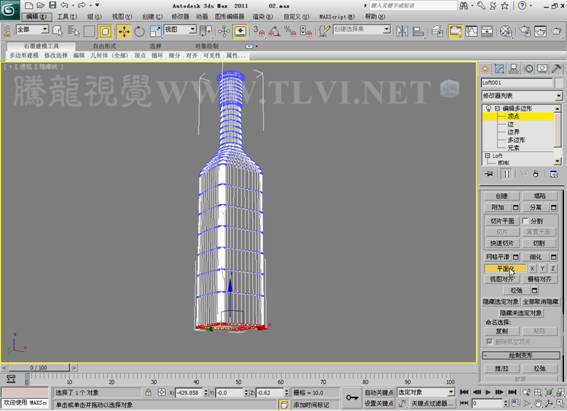
Task: Open the 工具(T) menu
Action: [67, 17]
